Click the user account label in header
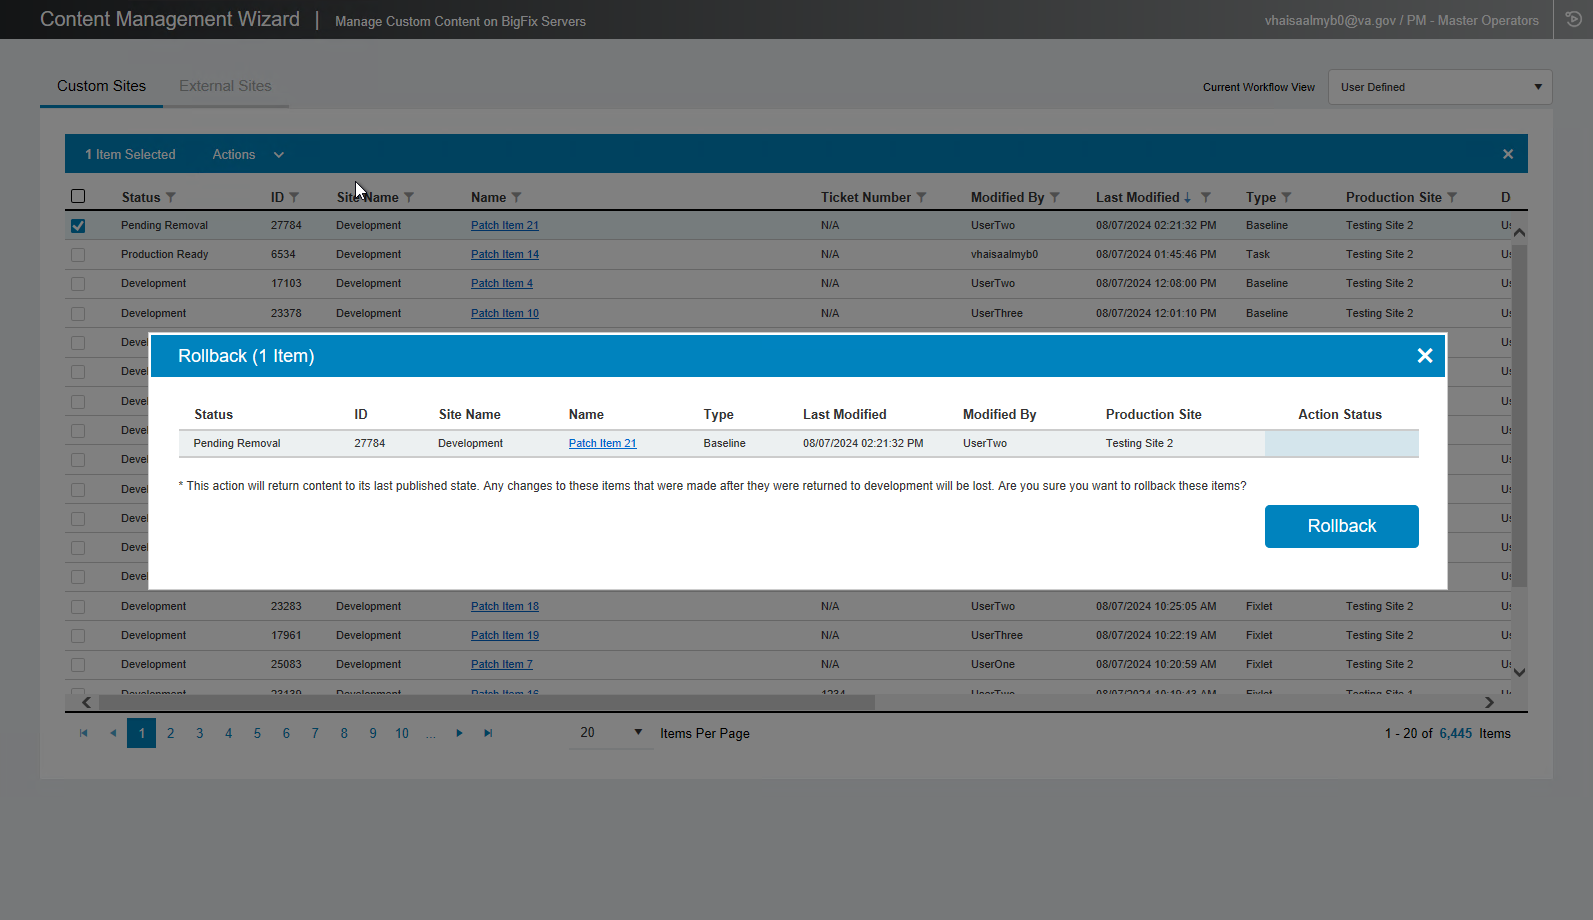1593x920 pixels. click(x=1401, y=20)
